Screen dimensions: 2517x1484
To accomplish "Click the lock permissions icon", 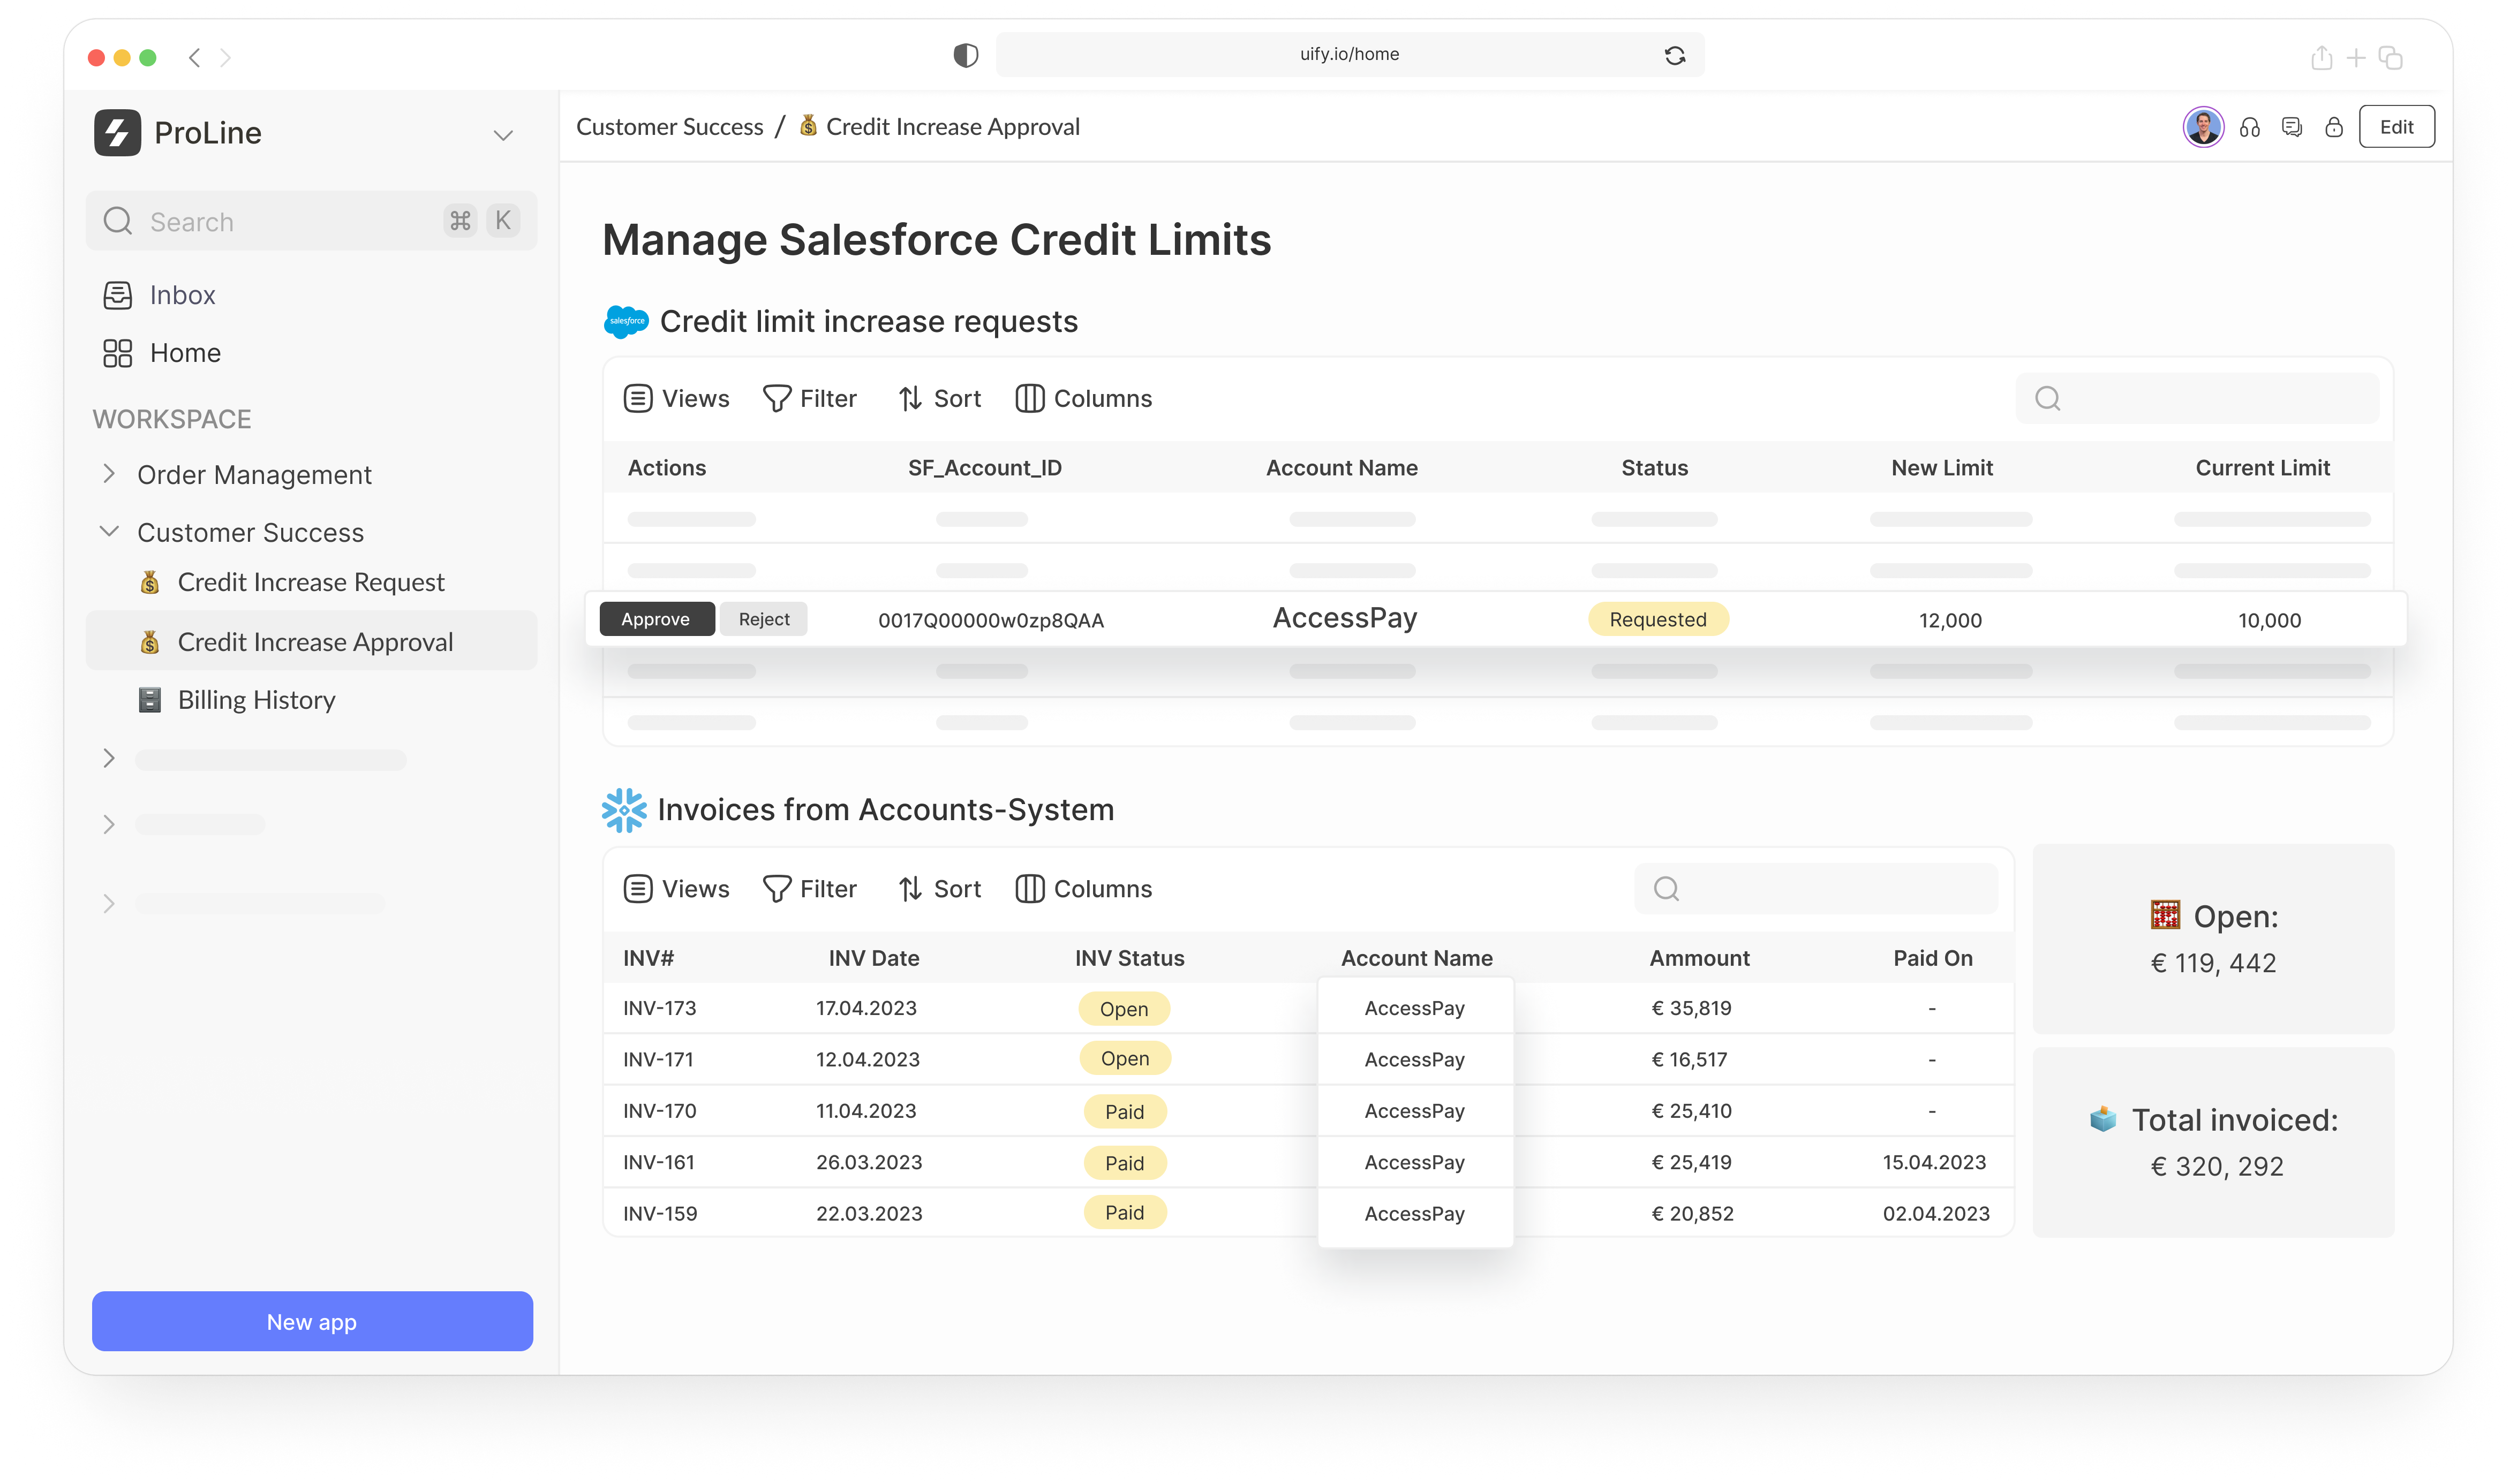I will (2333, 127).
